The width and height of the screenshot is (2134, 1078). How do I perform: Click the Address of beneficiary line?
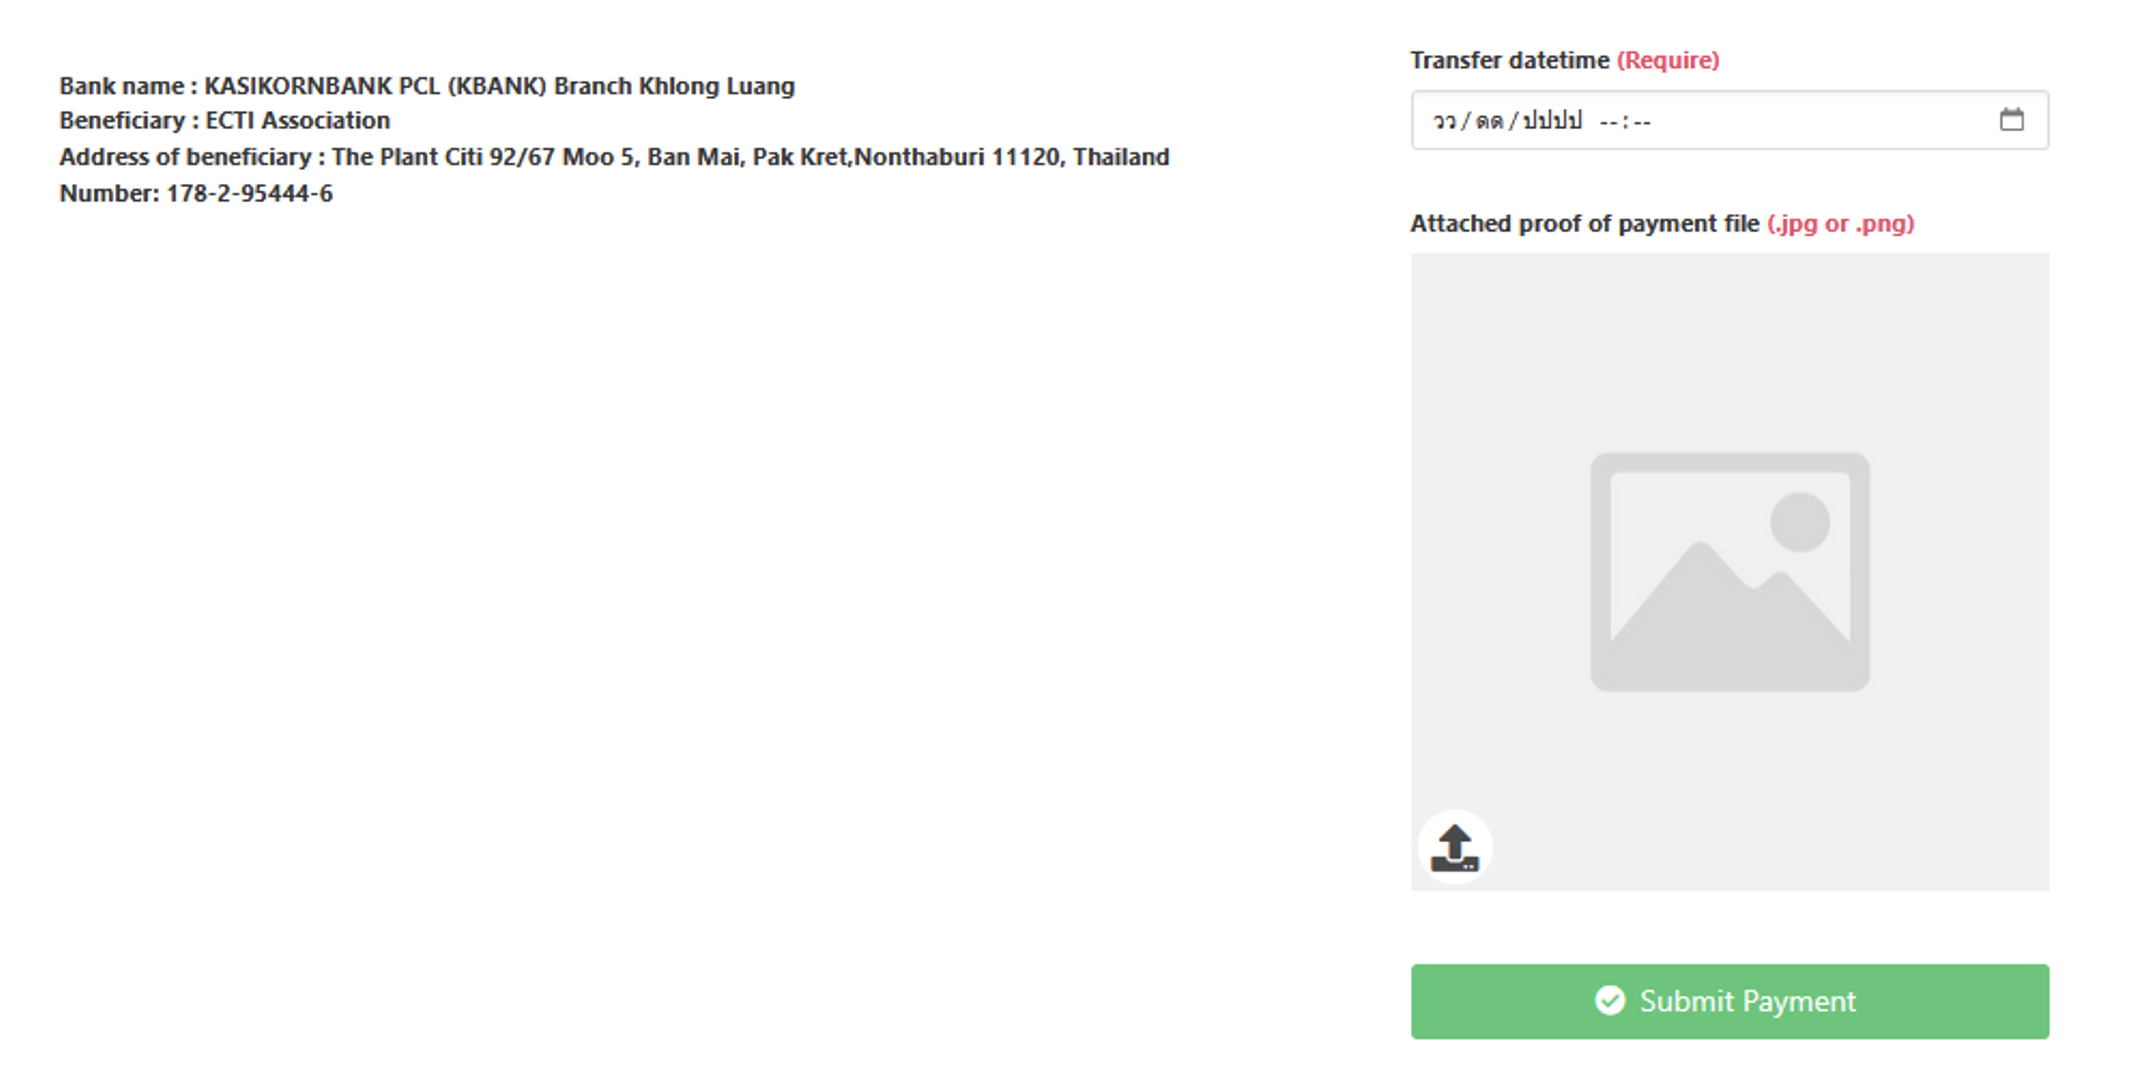(x=614, y=157)
